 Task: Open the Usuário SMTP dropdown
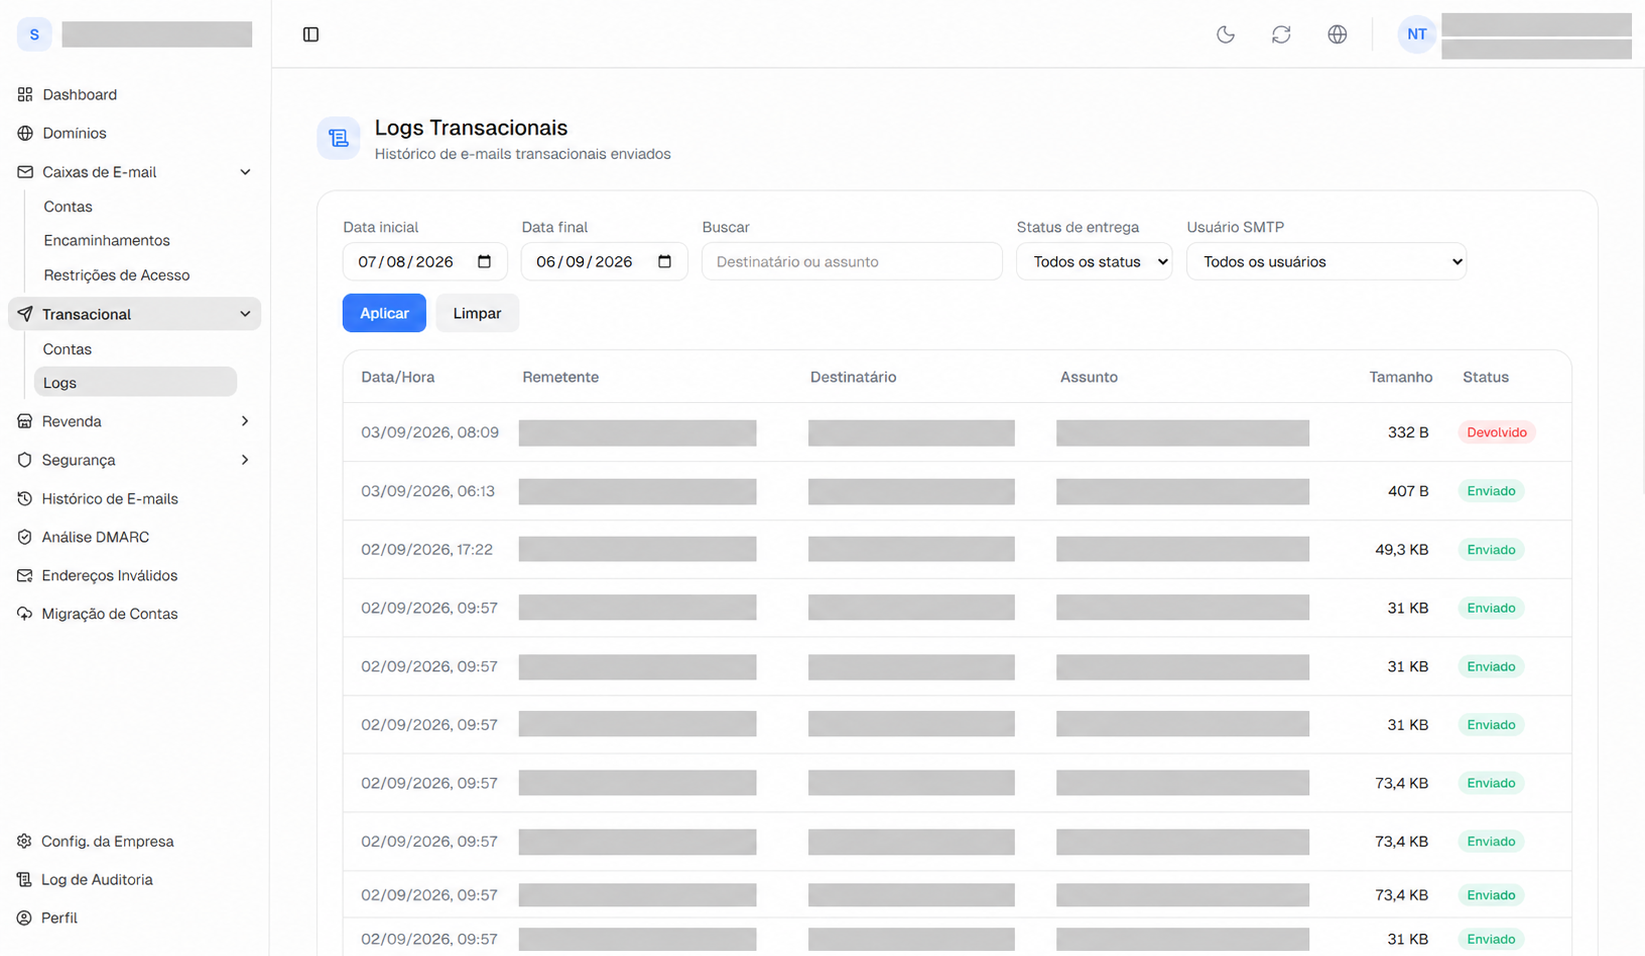coord(1326,261)
